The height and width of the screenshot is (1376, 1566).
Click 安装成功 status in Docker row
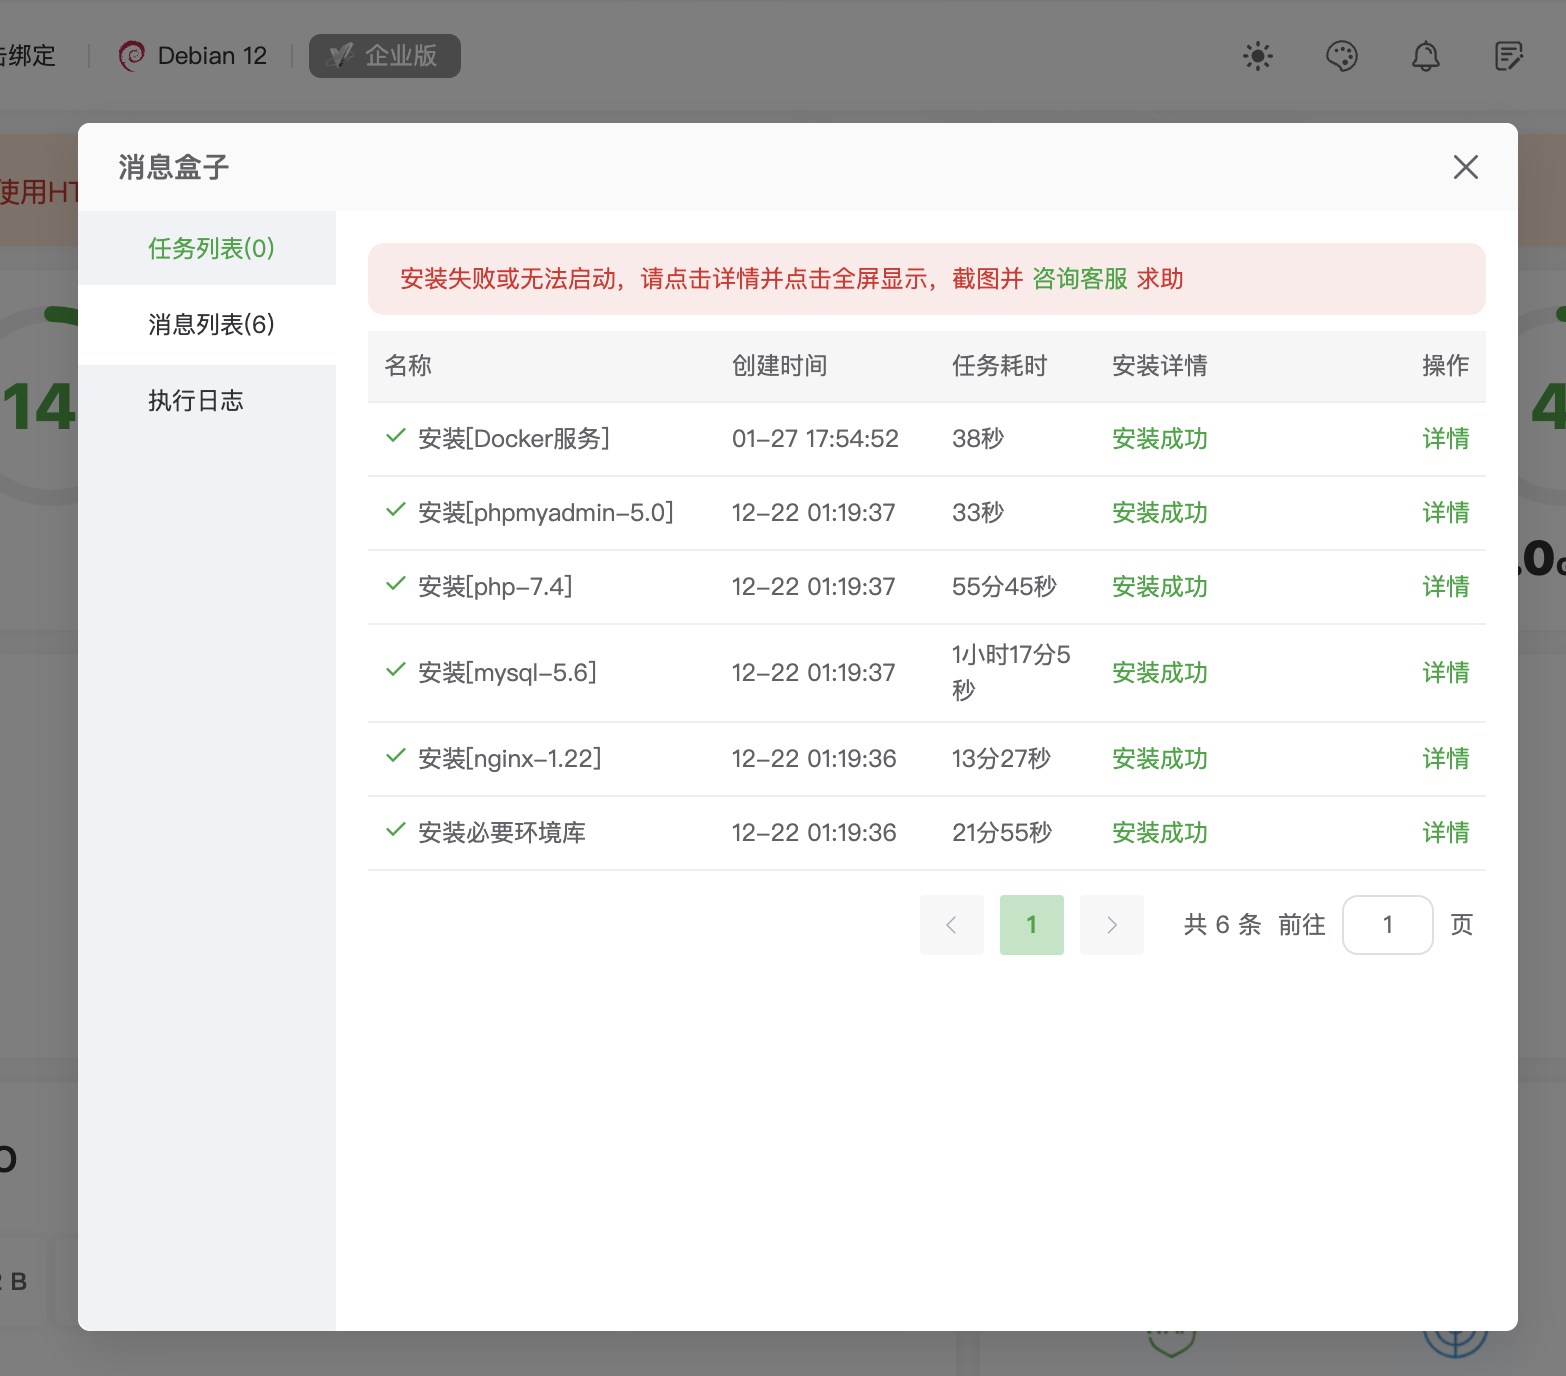1160,439
